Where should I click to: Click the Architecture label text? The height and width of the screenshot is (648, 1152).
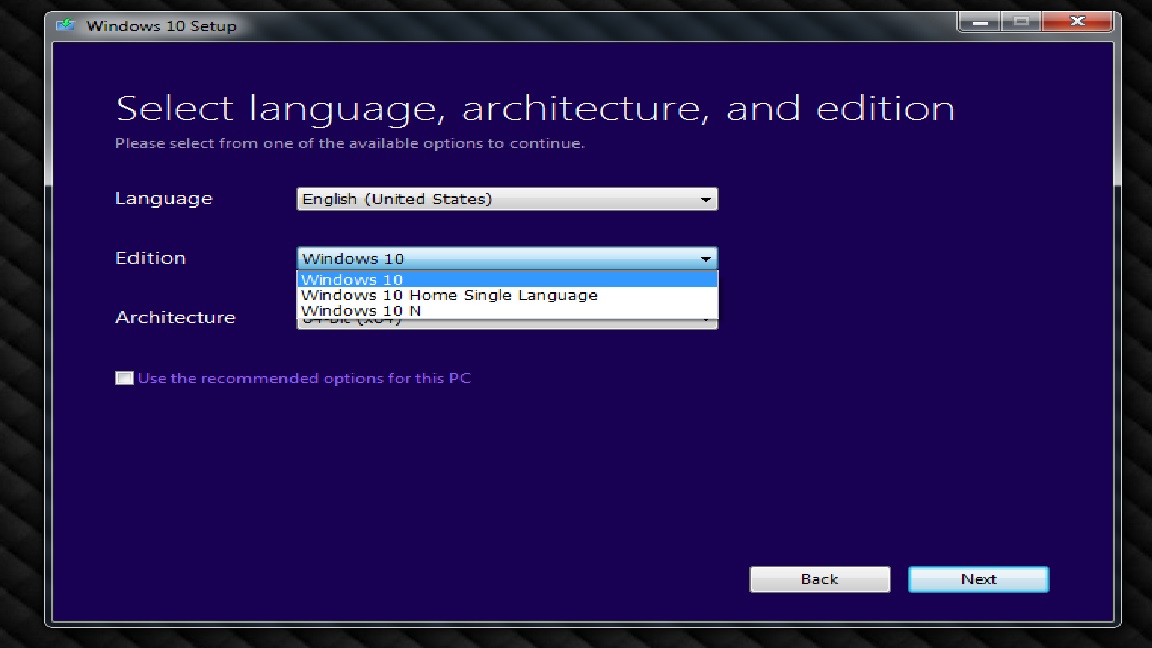176,317
